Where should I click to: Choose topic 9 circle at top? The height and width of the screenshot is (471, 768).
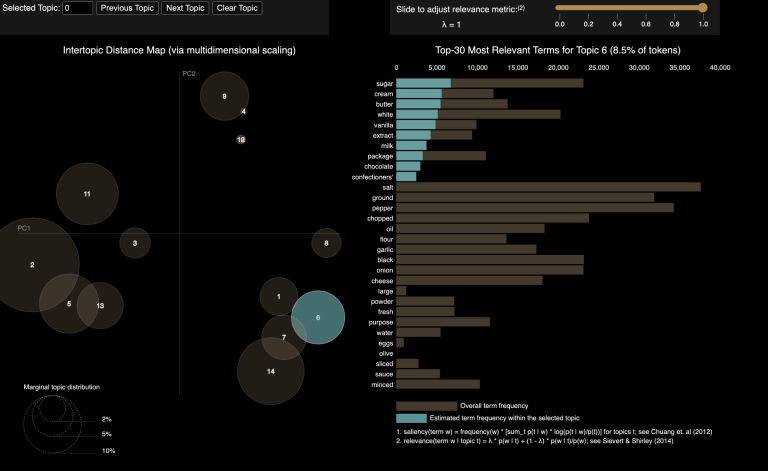click(x=222, y=96)
